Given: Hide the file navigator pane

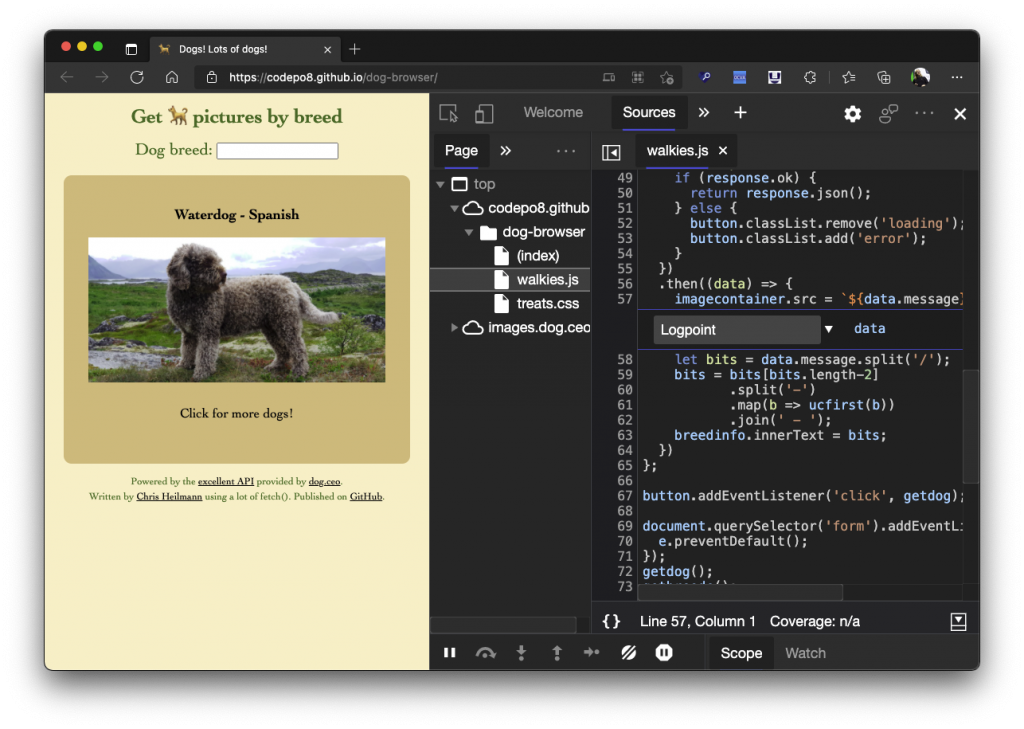Looking at the screenshot, I should click(x=611, y=152).
